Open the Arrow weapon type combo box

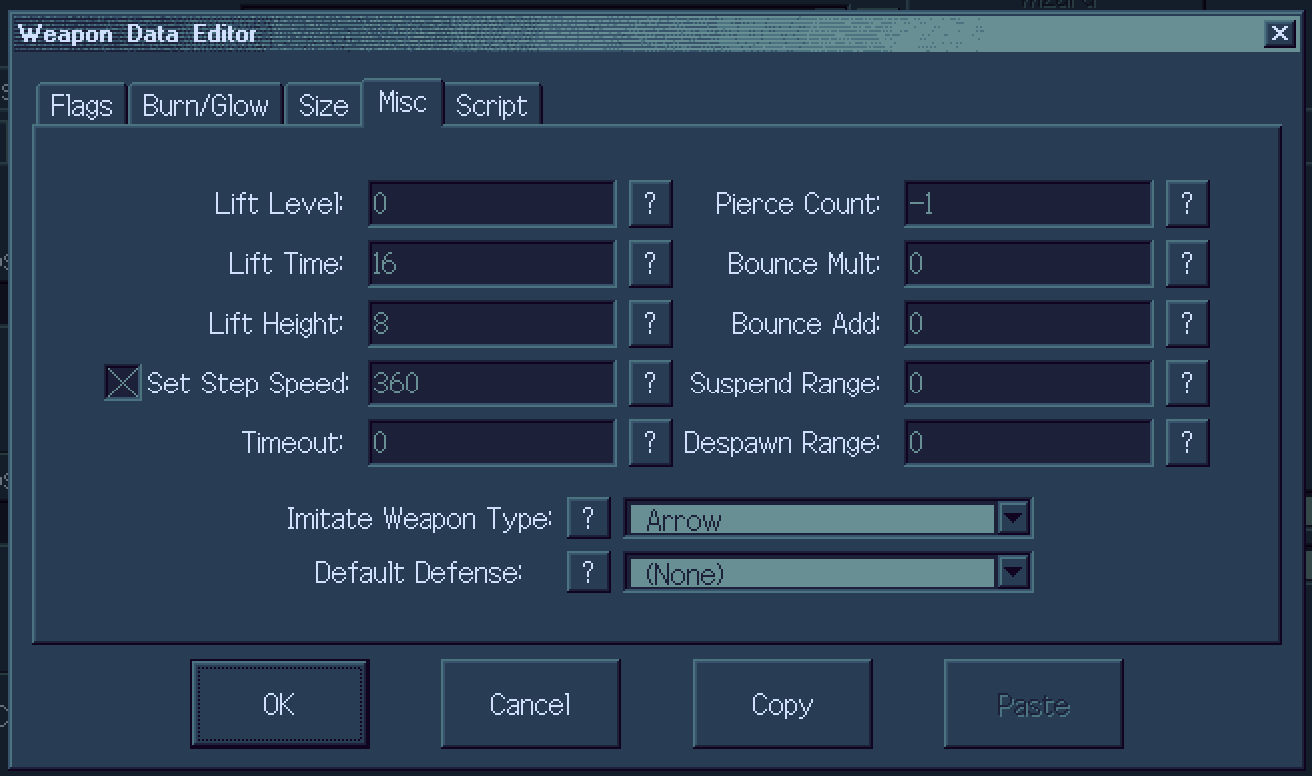(827, 518)
